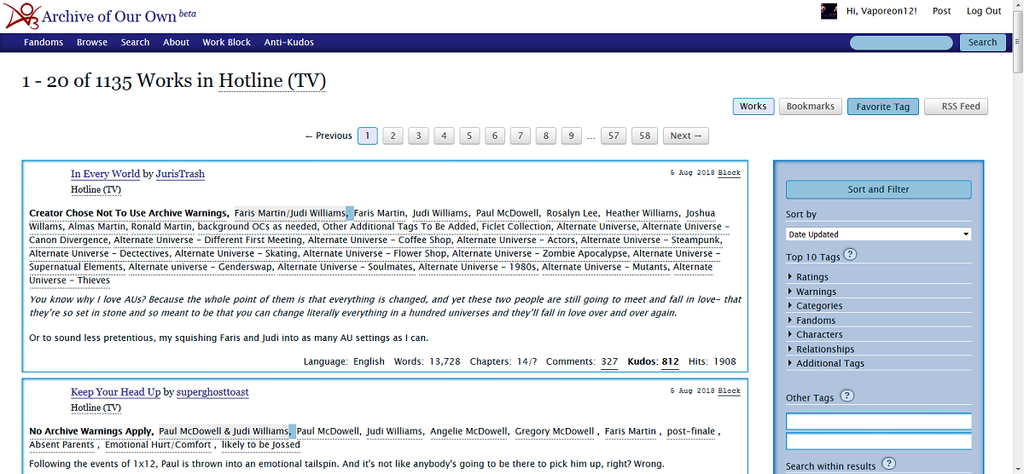The width and height of the screenshot is (1024, 474).
Task: Select the Works button
Action: [753, 106]
